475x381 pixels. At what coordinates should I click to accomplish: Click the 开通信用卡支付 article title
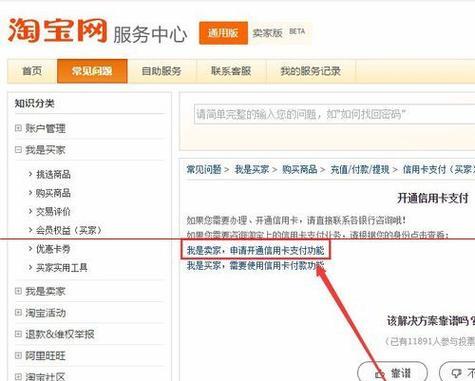[433, 198]
